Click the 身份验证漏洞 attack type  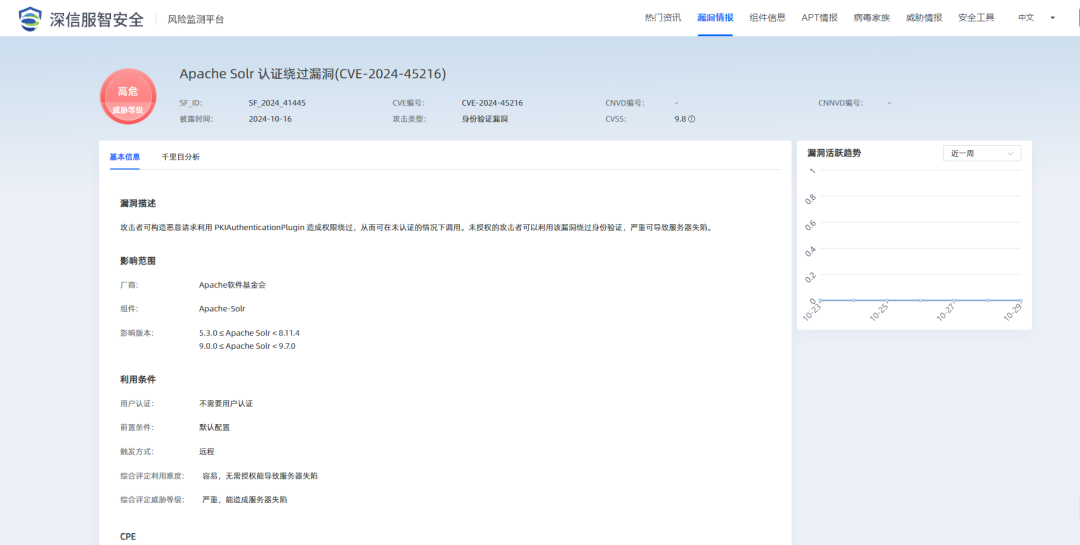[x=485, y=119]
